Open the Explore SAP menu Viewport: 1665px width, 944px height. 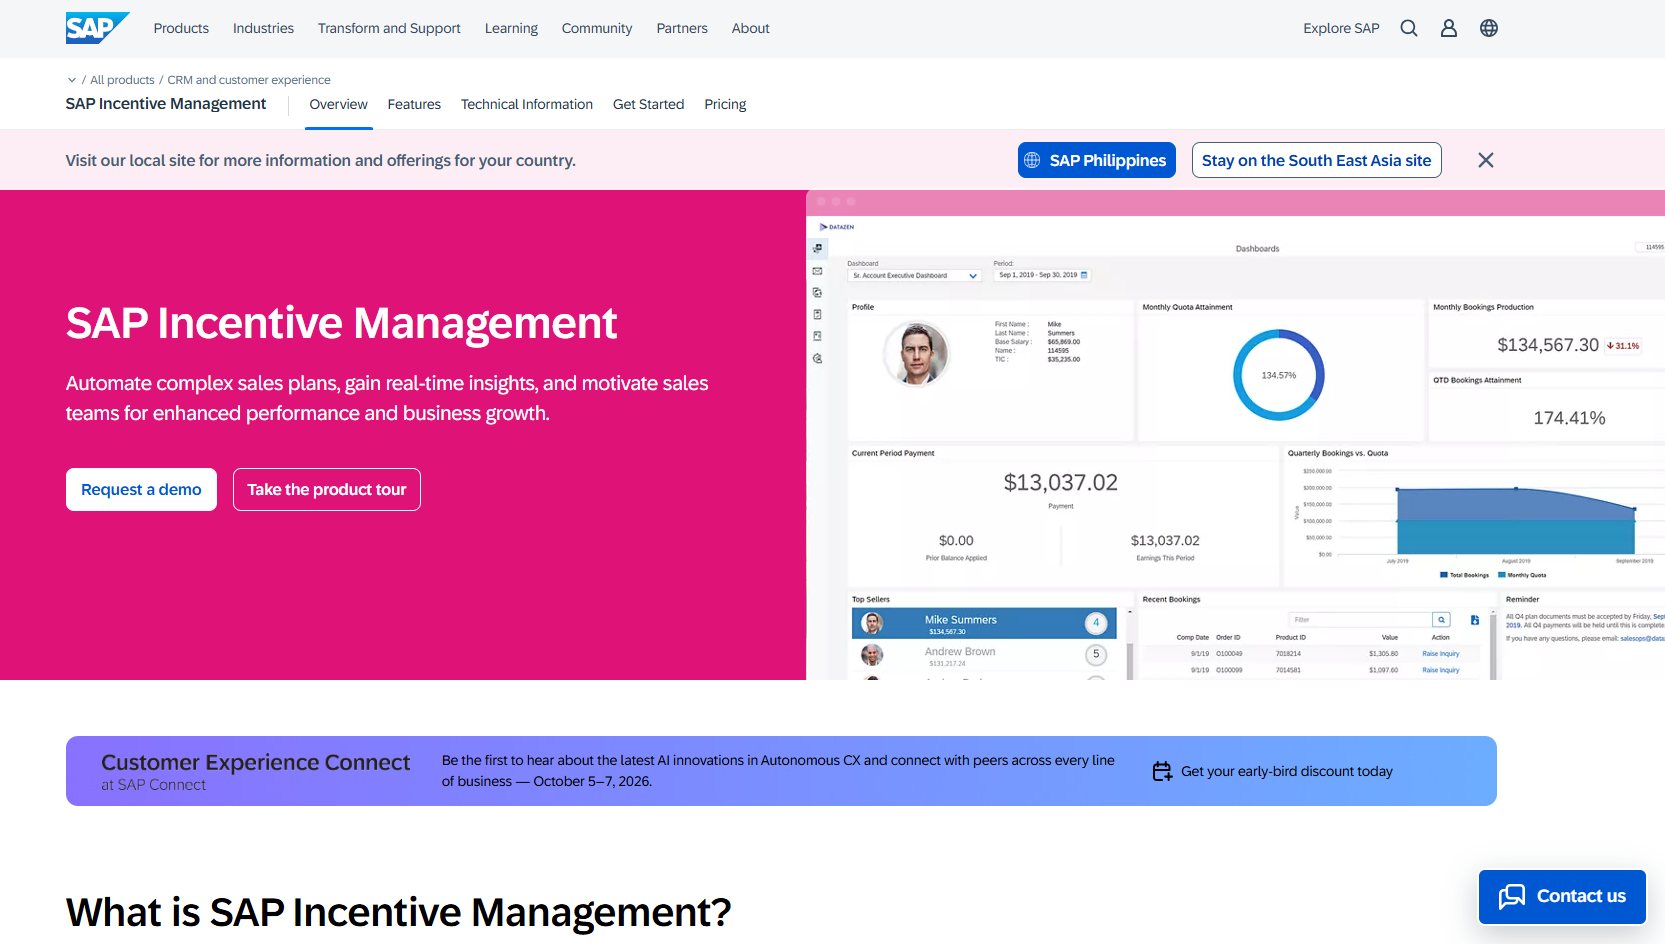coord(1341,28)
